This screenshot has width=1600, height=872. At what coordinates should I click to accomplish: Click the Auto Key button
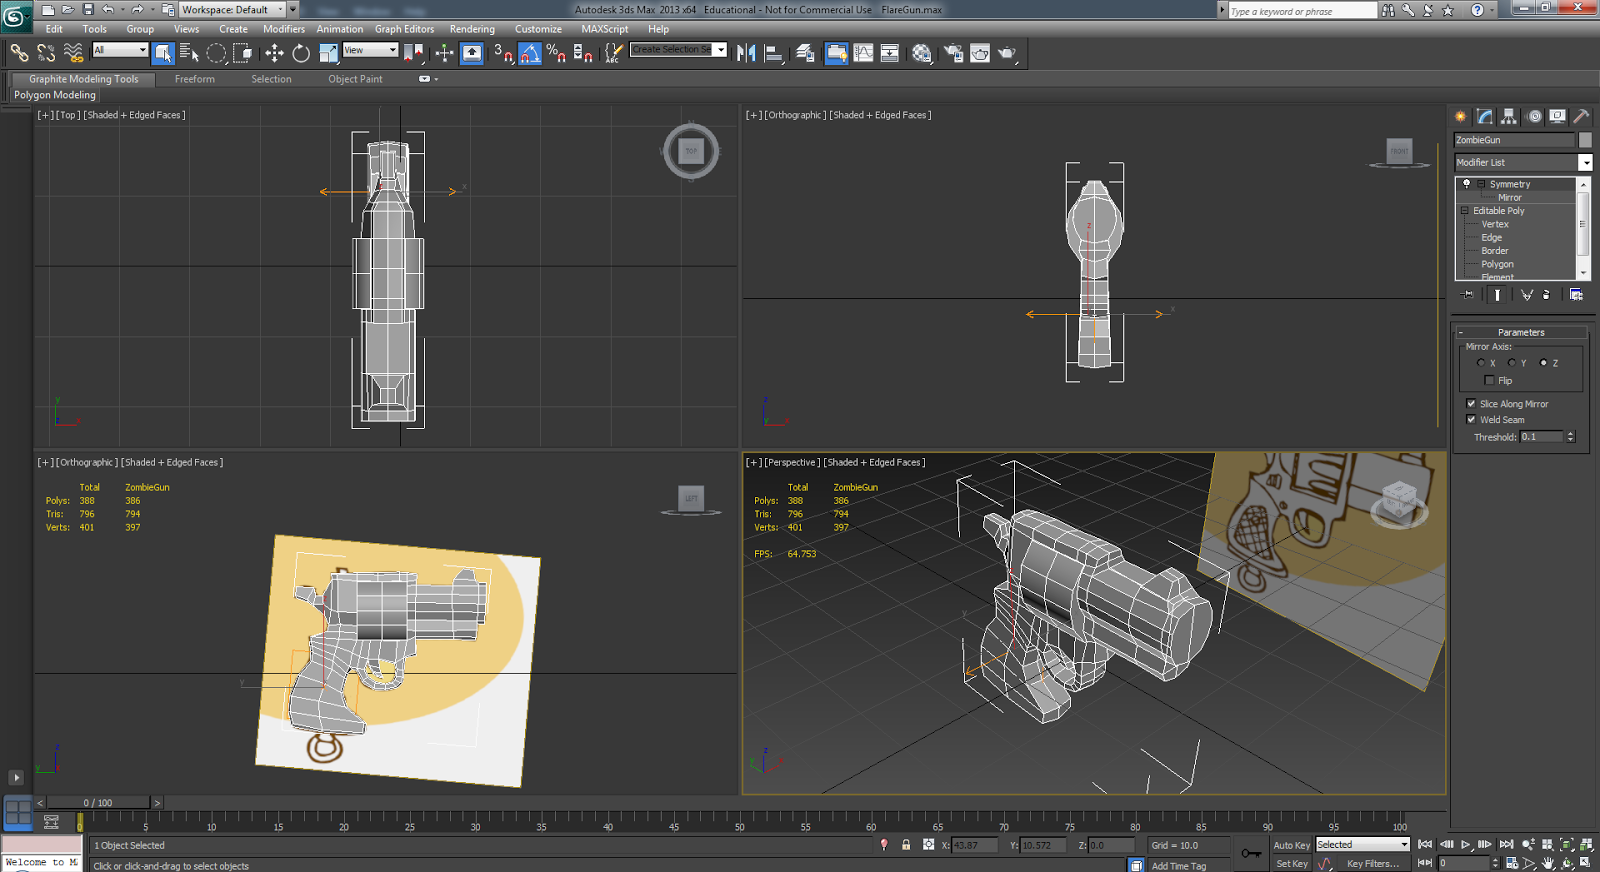point(1291,845)
